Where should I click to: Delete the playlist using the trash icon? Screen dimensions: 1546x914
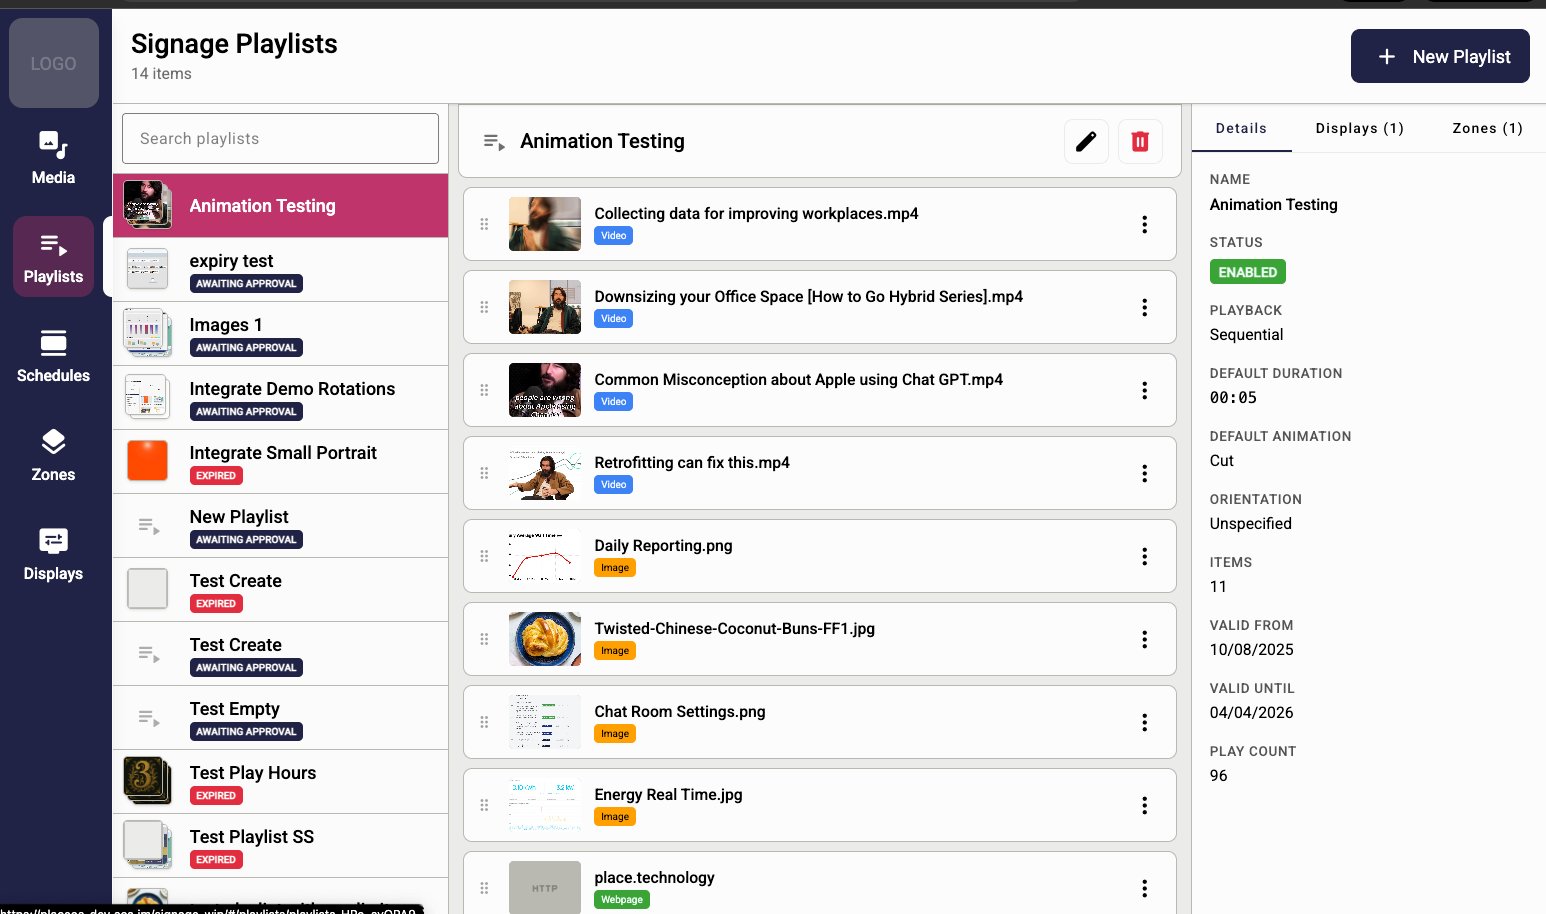pyautogui.click(x=1140, y=141)
